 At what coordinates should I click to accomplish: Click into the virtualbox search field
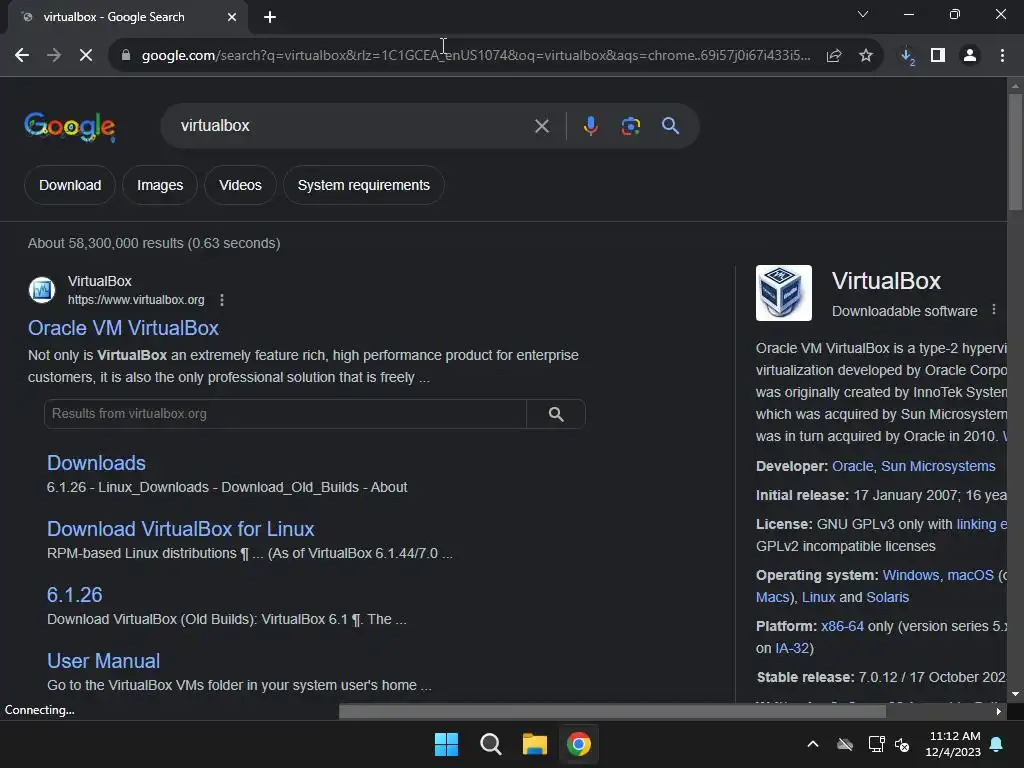point(353,125)
